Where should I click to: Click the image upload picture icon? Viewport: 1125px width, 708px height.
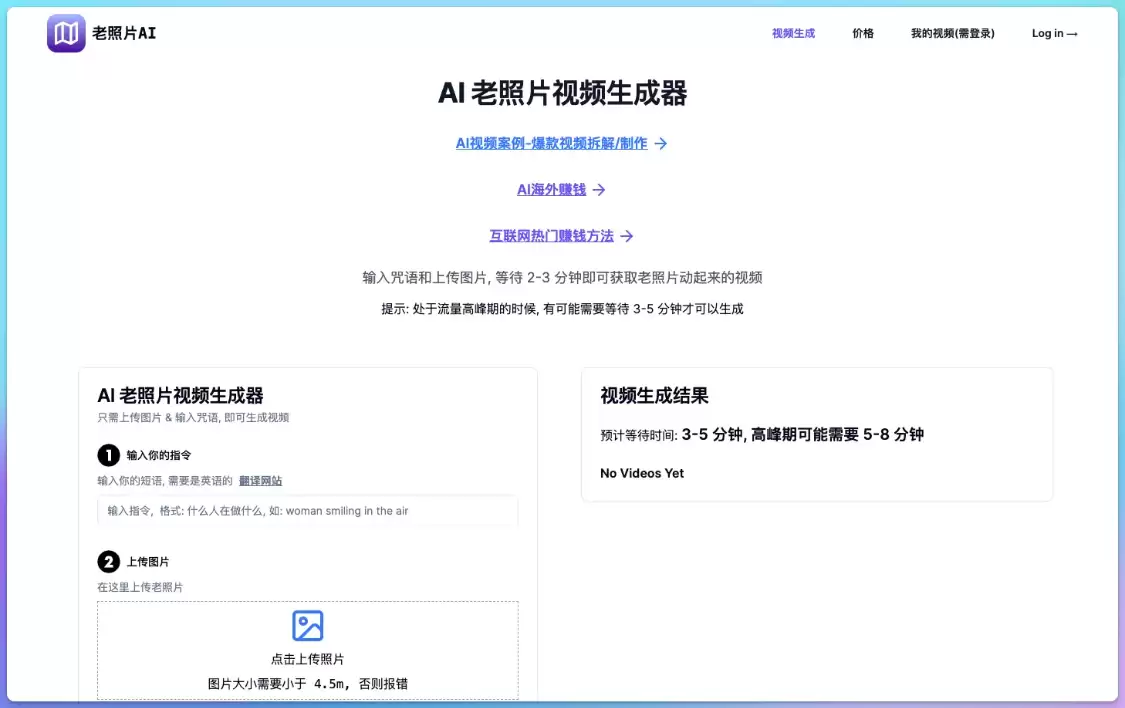point(307,625)
